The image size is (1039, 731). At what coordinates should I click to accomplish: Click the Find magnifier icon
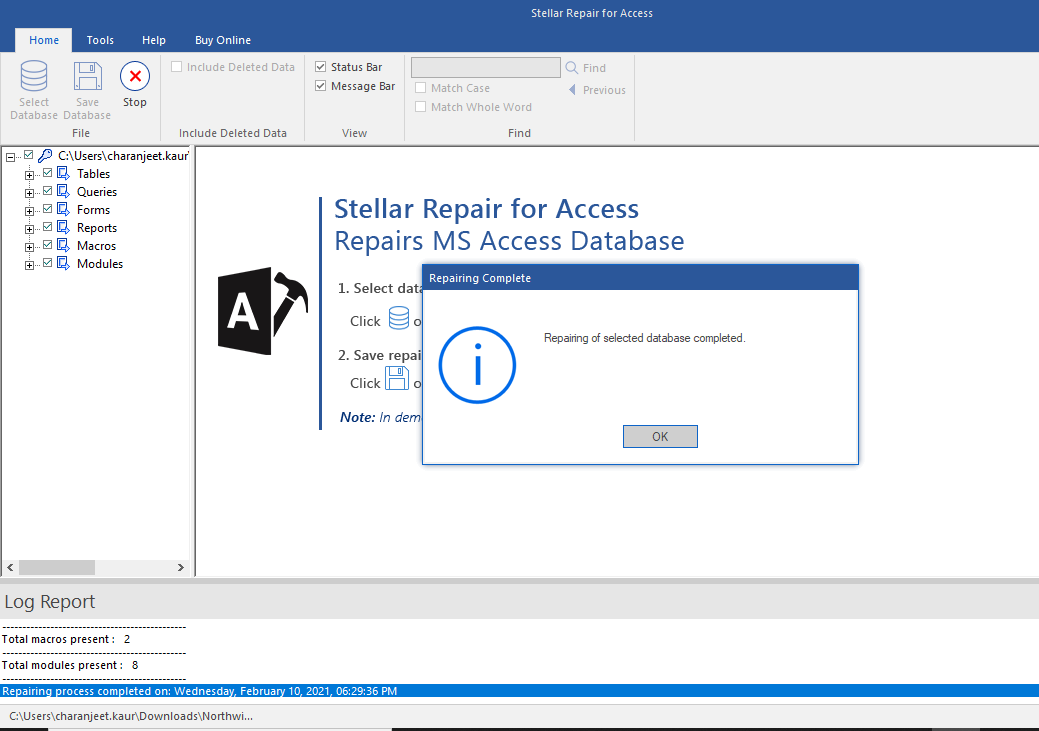click(572, 68)
